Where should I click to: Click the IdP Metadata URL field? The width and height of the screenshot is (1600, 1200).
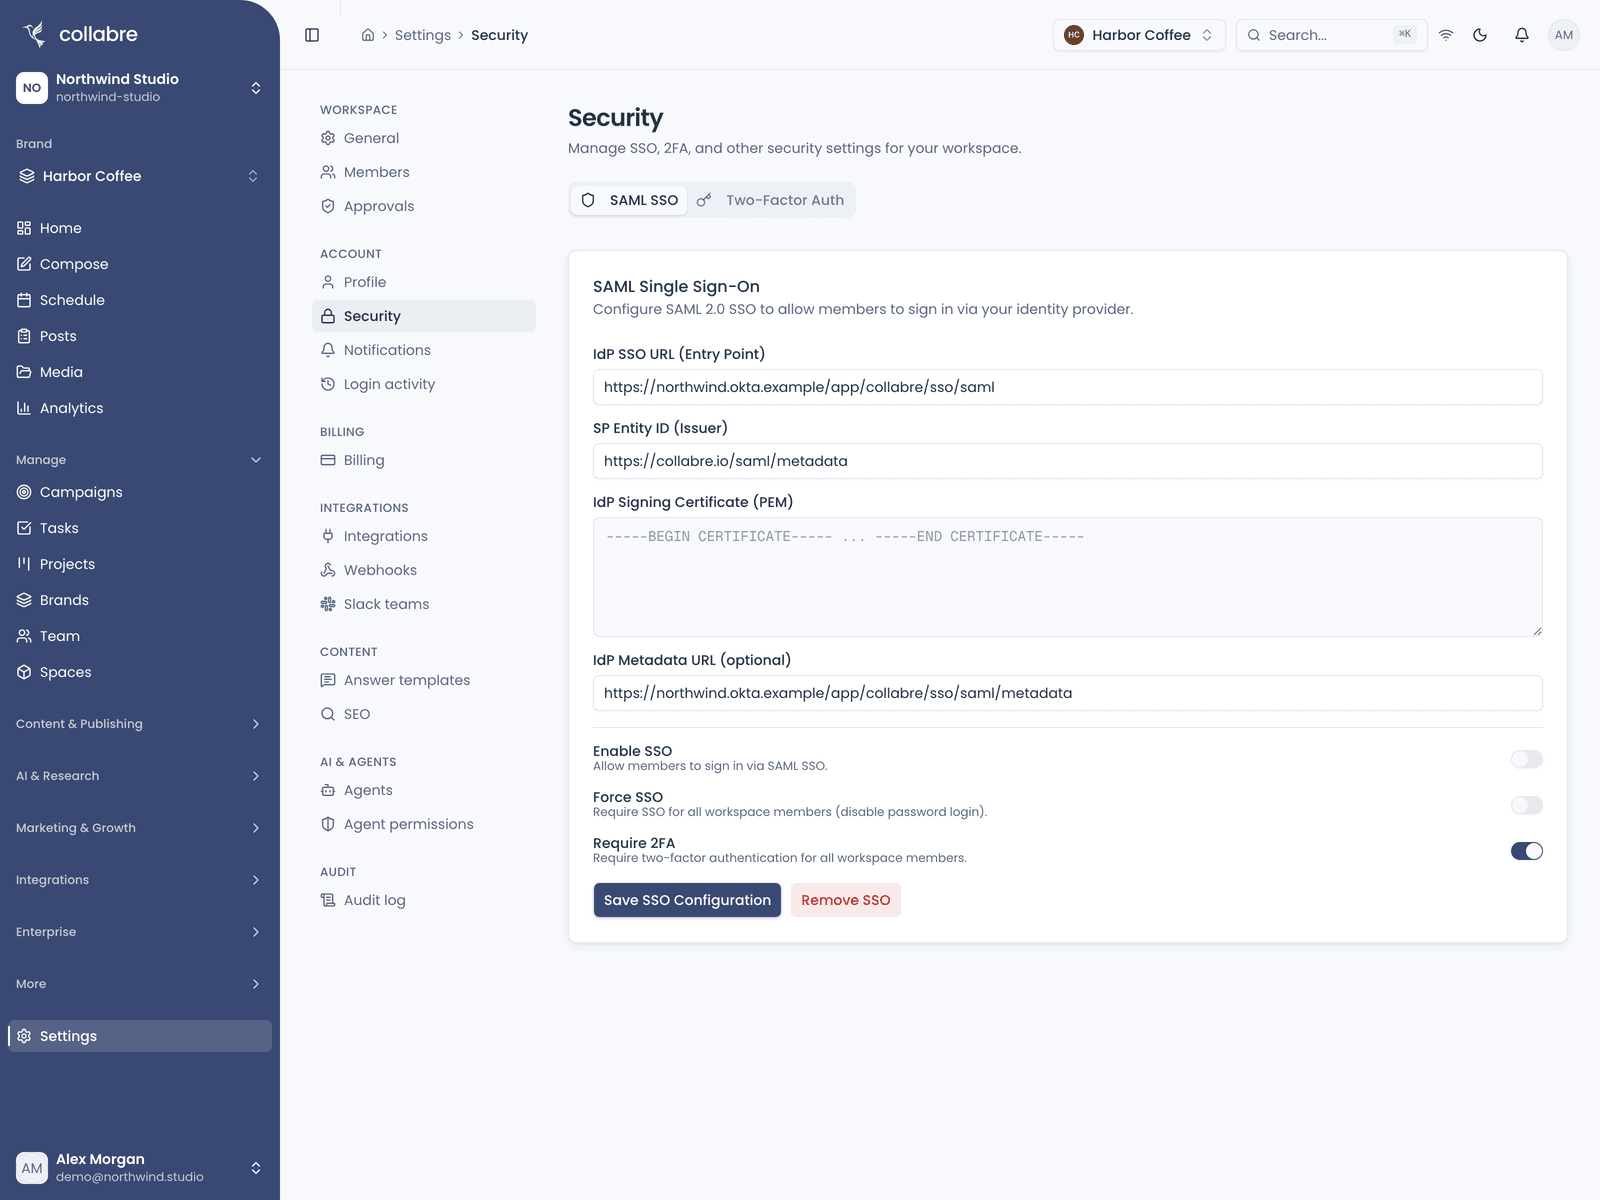click(1068, 693)
